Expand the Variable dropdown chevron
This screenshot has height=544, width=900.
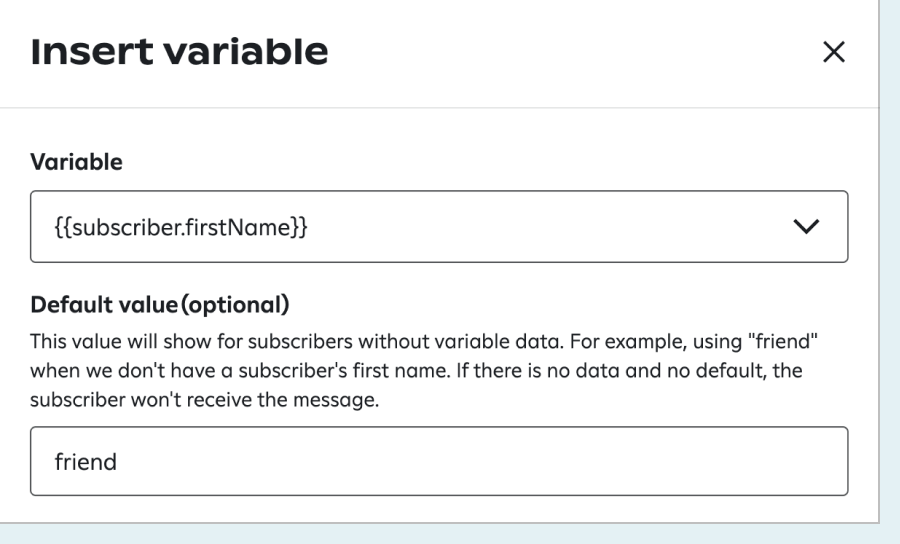[805, 227]
